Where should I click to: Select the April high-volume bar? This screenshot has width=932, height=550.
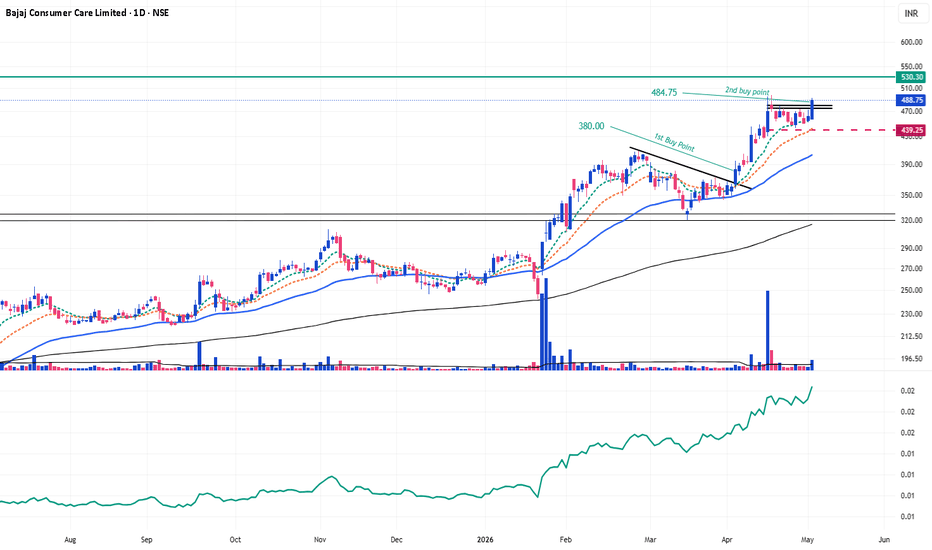click(x=767, y=330)
